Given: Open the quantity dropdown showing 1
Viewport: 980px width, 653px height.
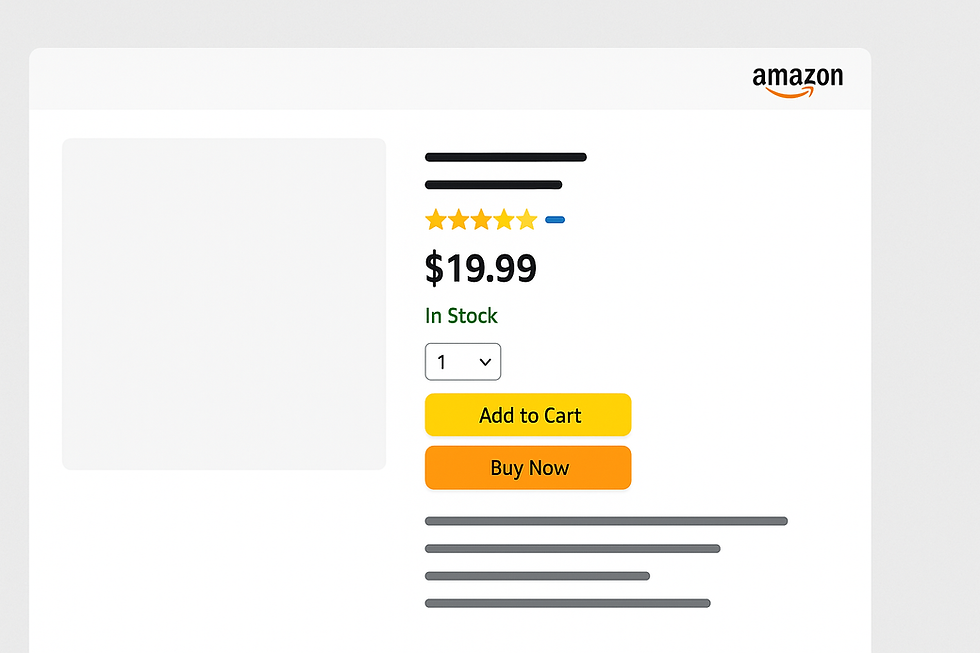Looking at the screenshot, I should tap(462, 362).
